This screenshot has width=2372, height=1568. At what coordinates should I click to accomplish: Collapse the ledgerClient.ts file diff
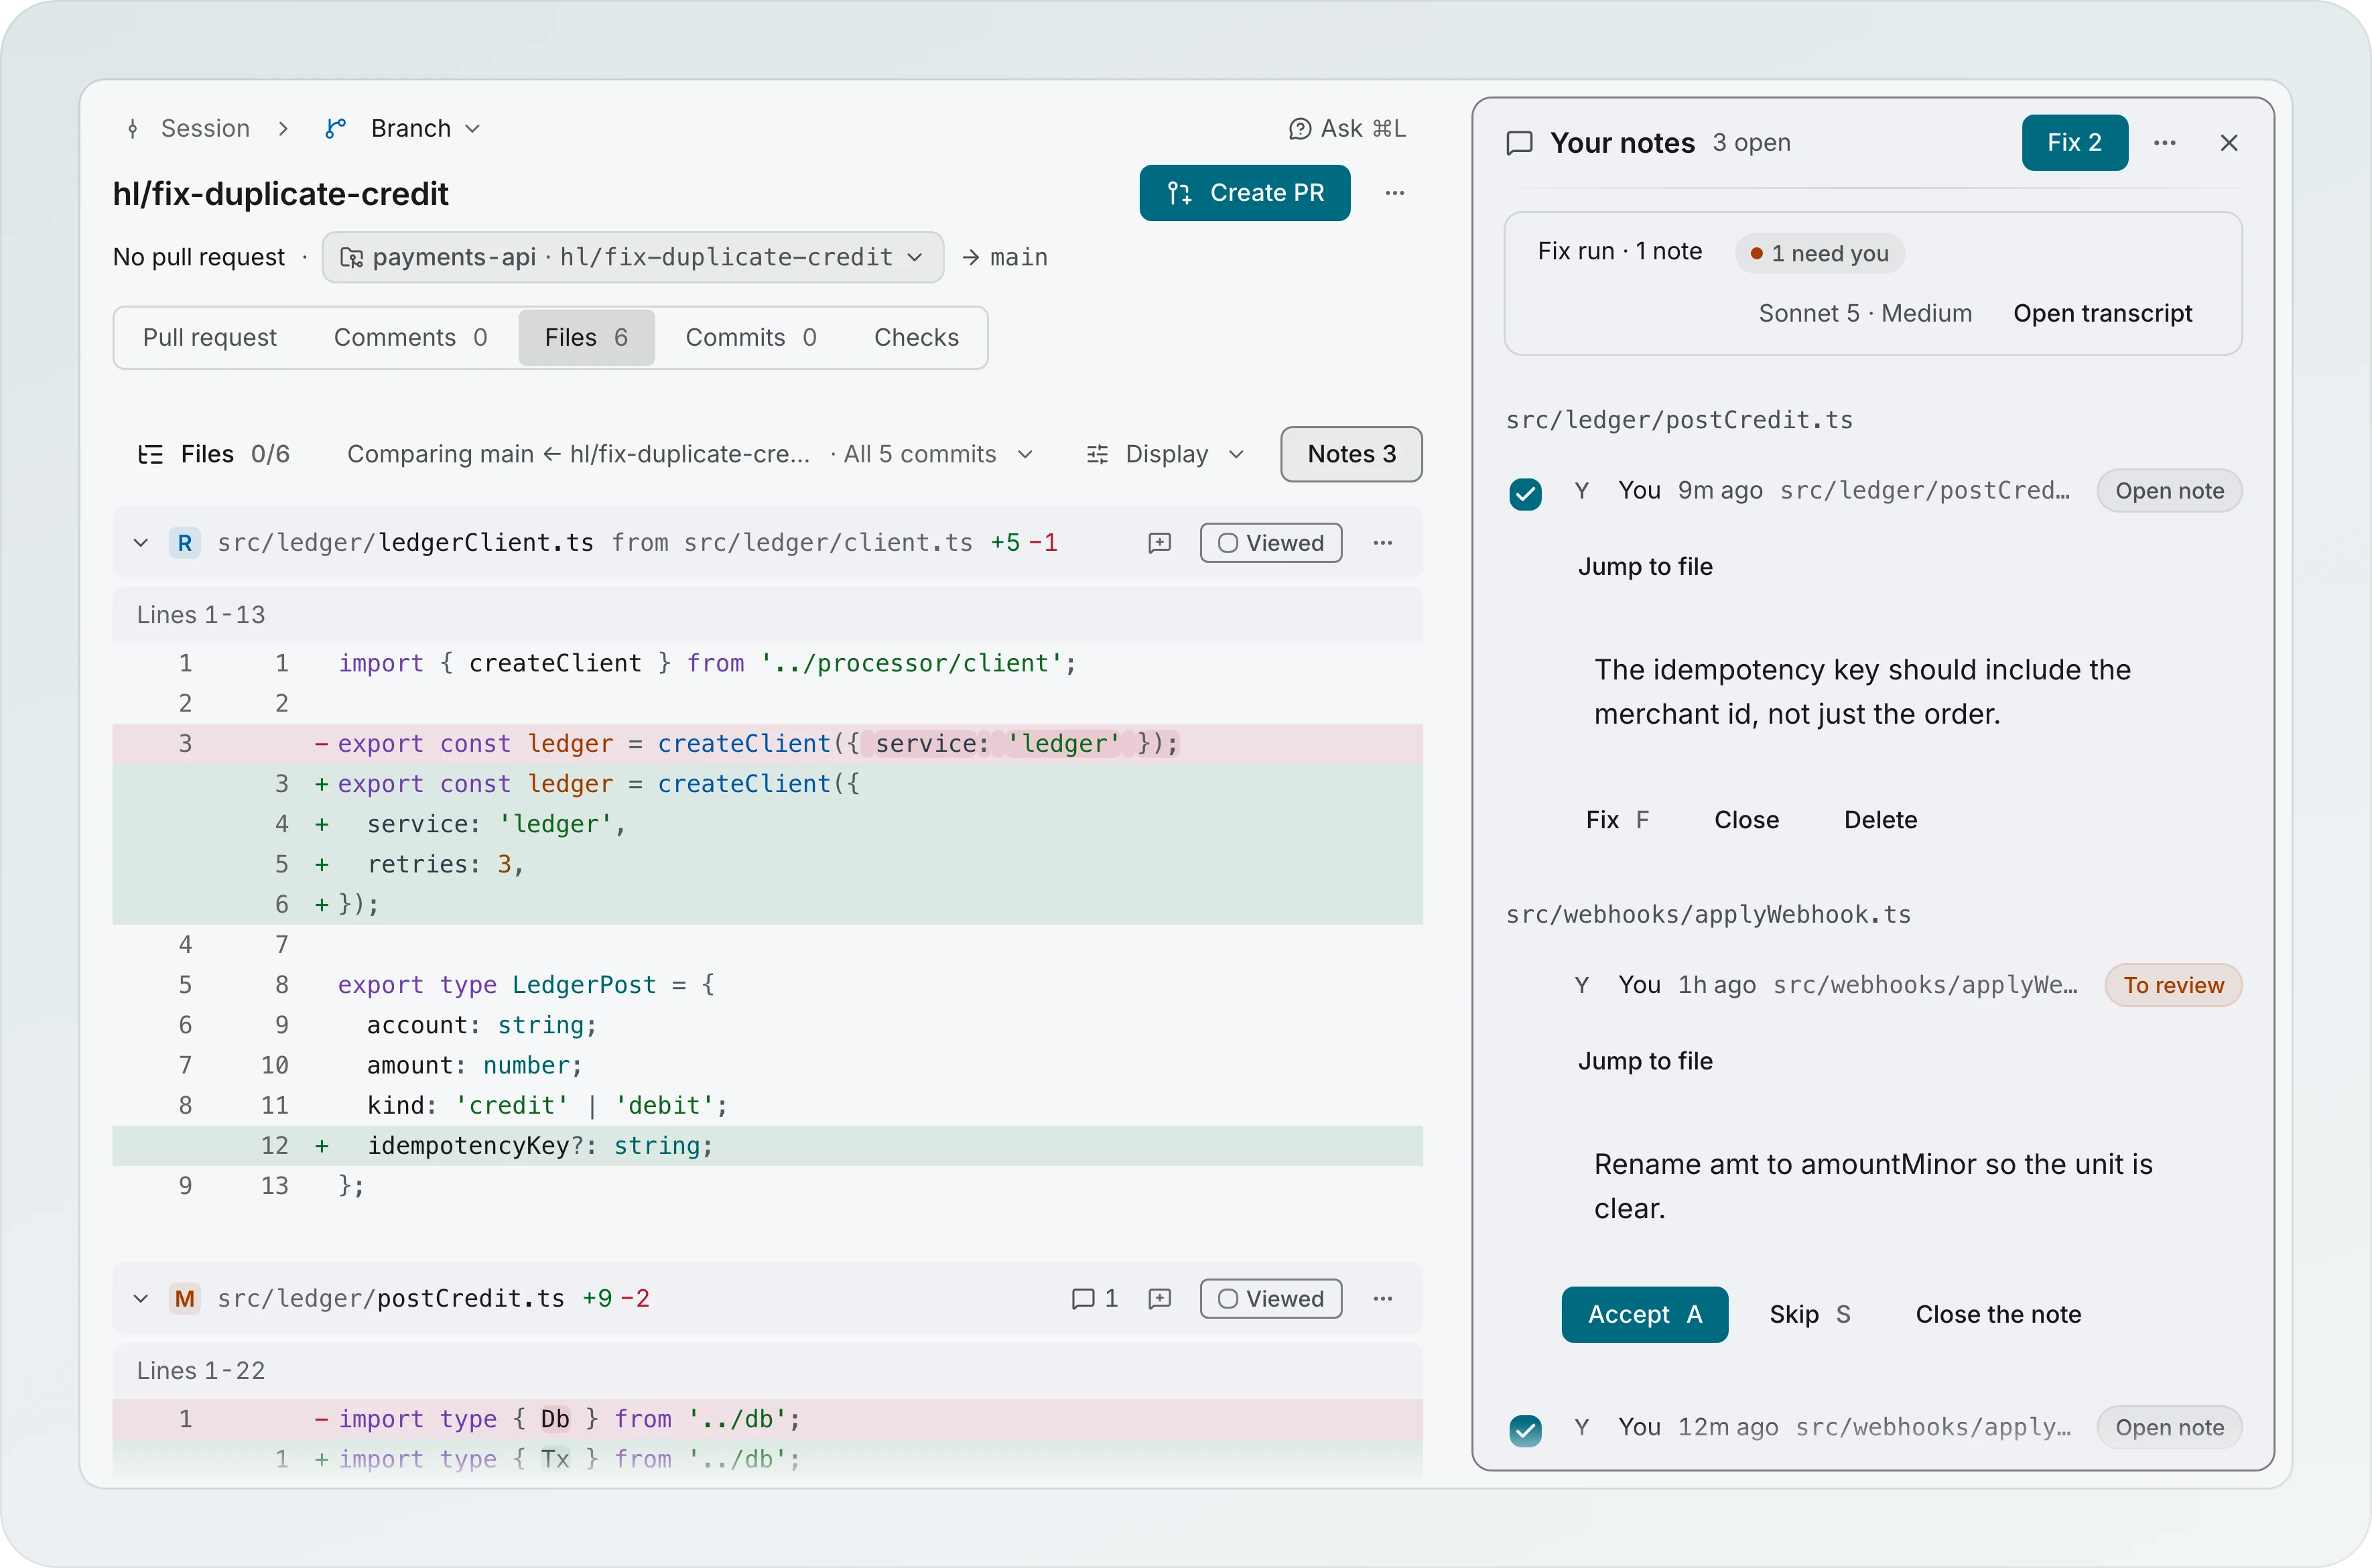141,543
